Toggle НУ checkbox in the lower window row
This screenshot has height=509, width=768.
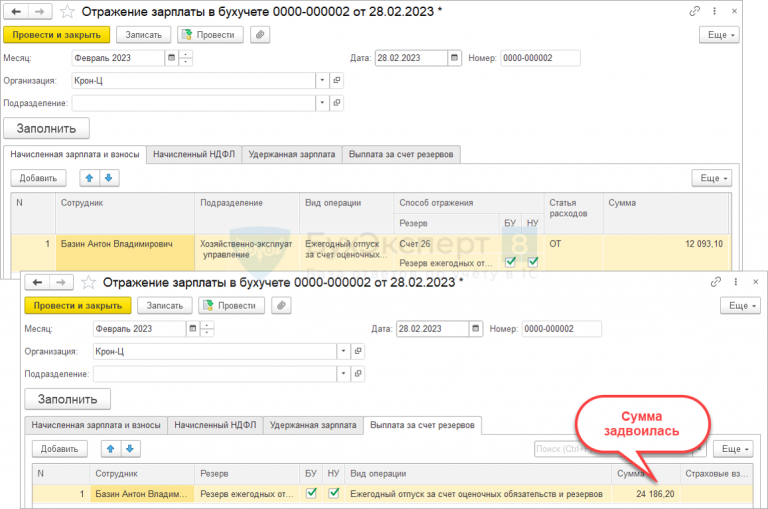click(x=335, y=493)
